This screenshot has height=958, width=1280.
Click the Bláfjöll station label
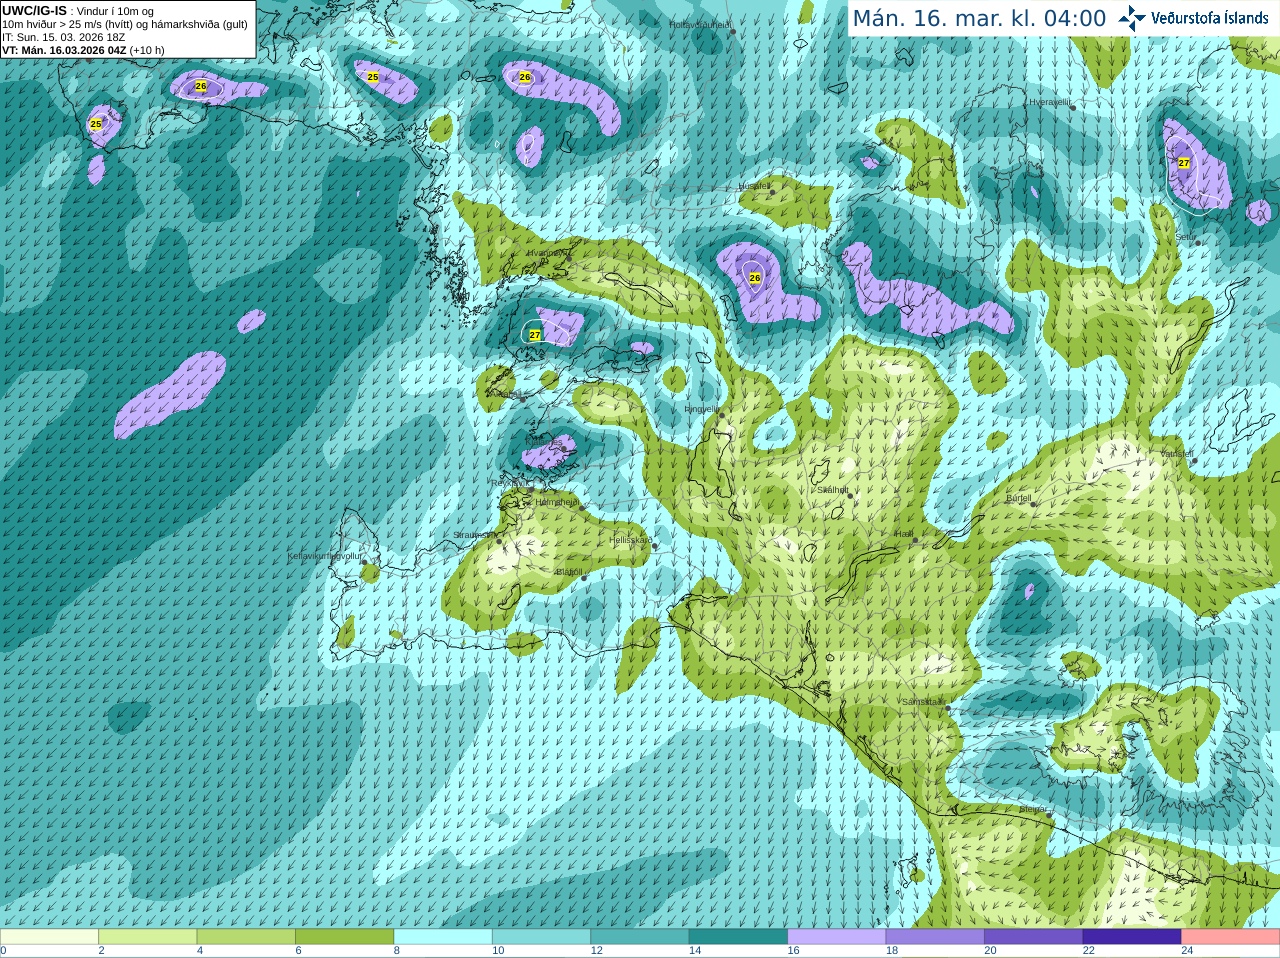pyautogui.click(x=568, y=572)
